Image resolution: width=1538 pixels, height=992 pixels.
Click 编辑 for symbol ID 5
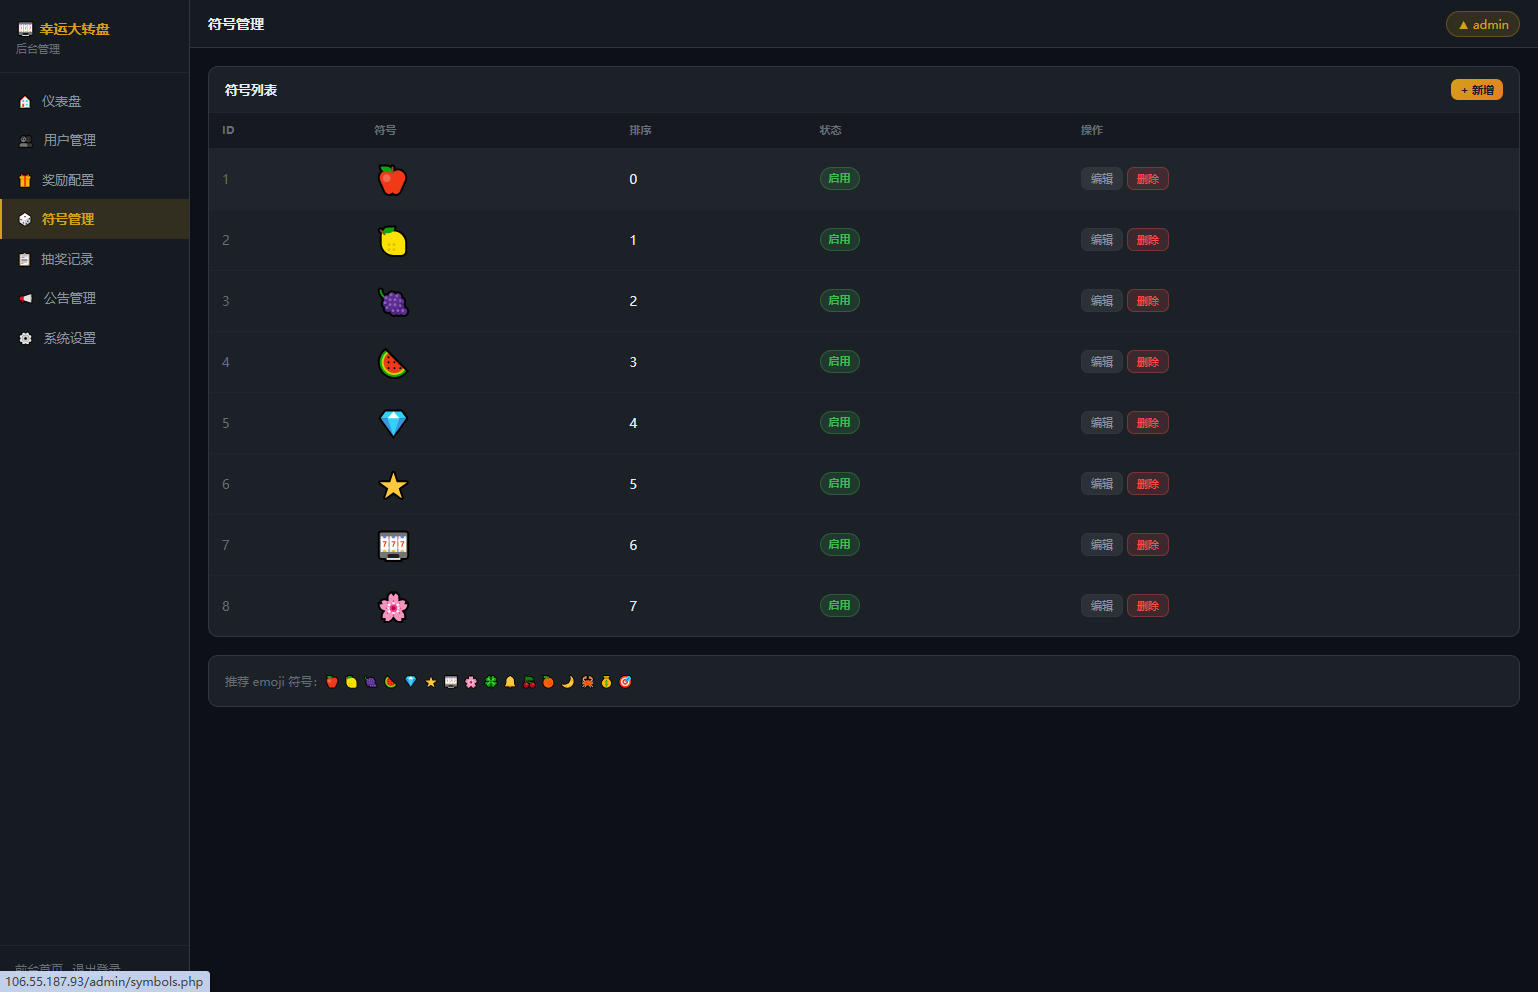(x=1102, y=423)
